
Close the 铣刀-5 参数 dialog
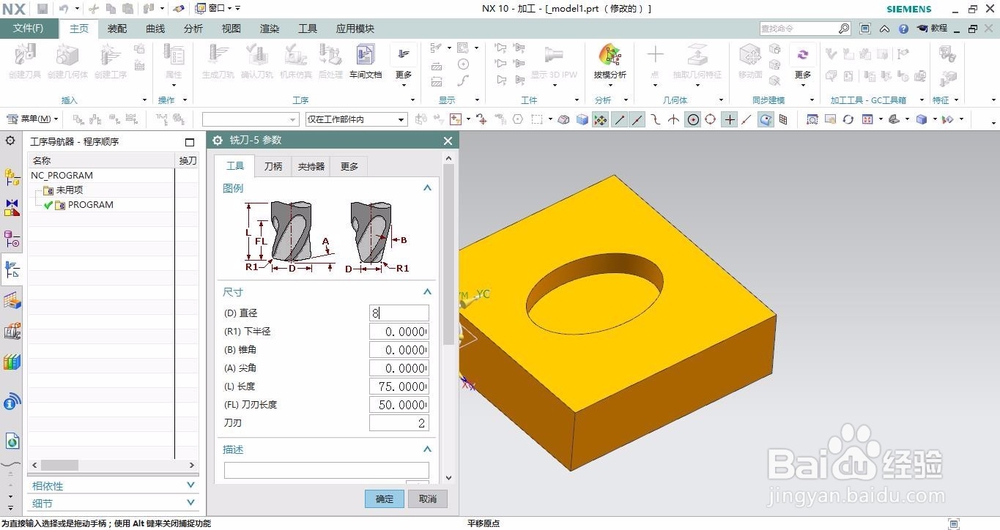point(448,140)
